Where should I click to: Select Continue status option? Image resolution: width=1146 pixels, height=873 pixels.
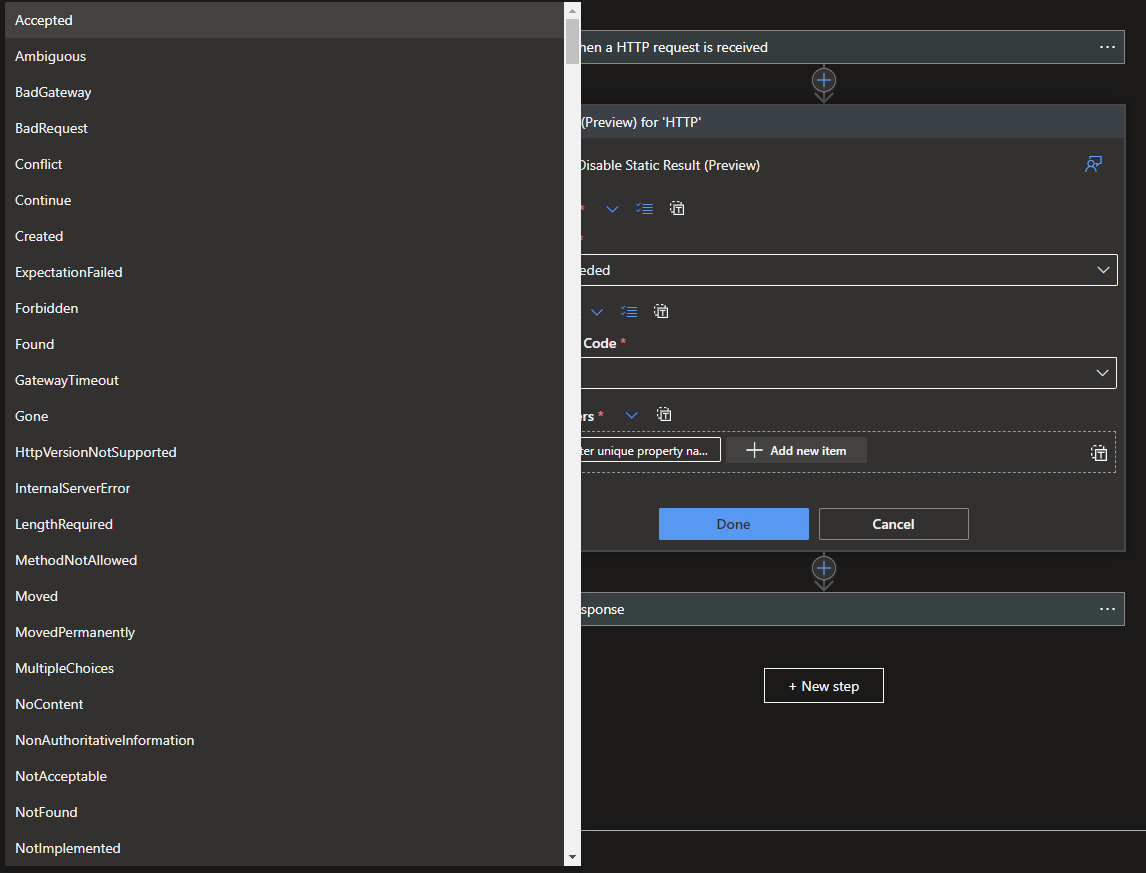click(x=284, y=200)
